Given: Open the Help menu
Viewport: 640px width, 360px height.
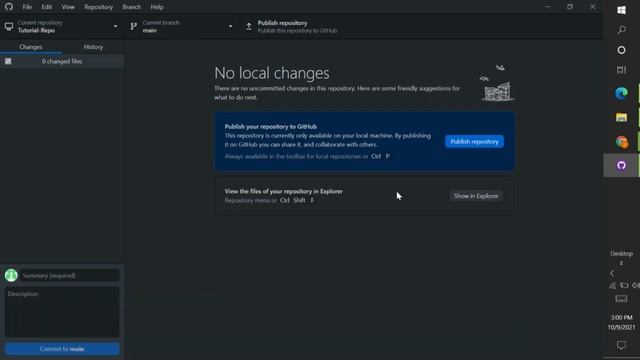Looking at the screenshot, I should (157, 7).
